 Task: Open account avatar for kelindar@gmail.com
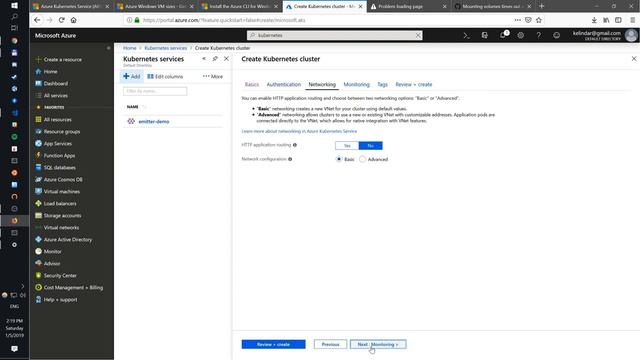(631, 36)
